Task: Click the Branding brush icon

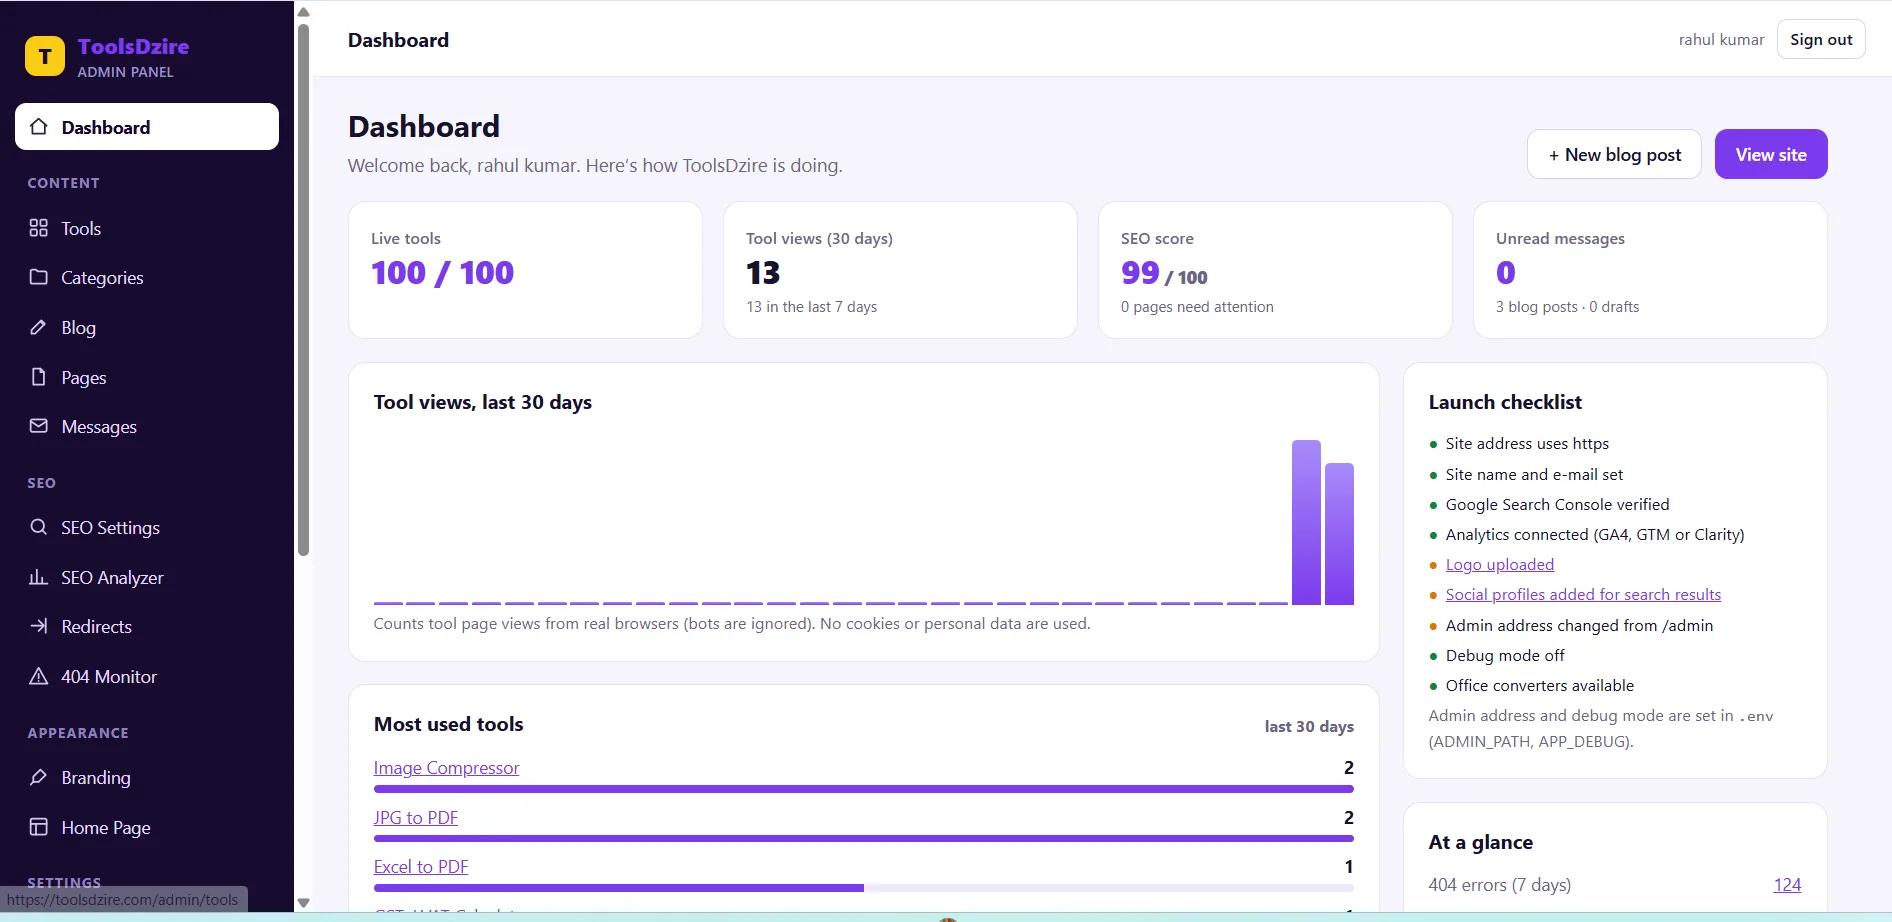Action: 39,777
